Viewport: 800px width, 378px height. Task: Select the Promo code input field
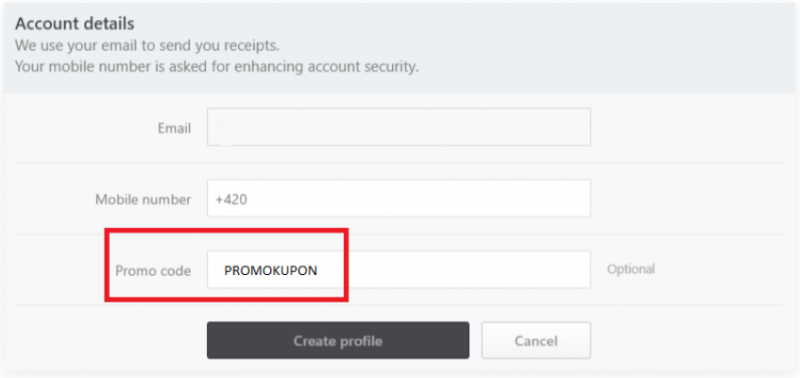coord(398,269)
